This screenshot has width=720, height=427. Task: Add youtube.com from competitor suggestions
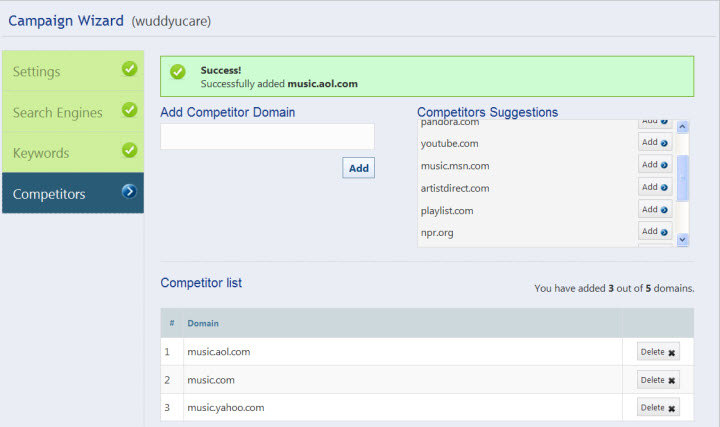tap(655, 143)
